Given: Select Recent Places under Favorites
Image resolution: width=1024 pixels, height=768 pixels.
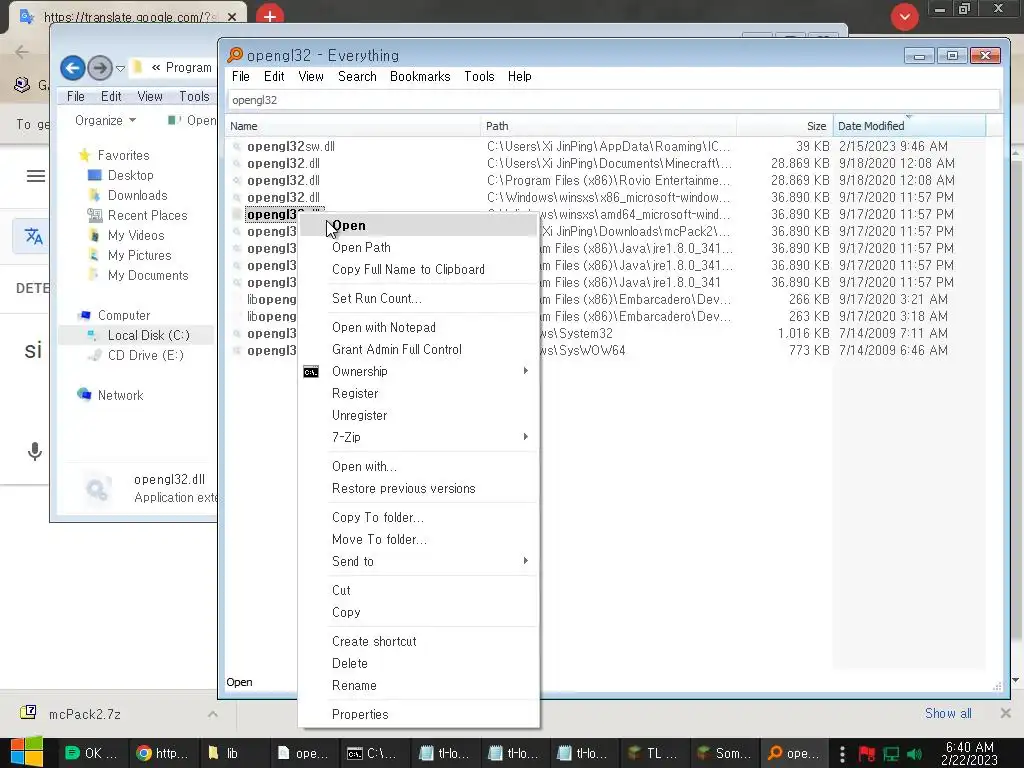Looking at the screenshot, I should pos(147,216).
